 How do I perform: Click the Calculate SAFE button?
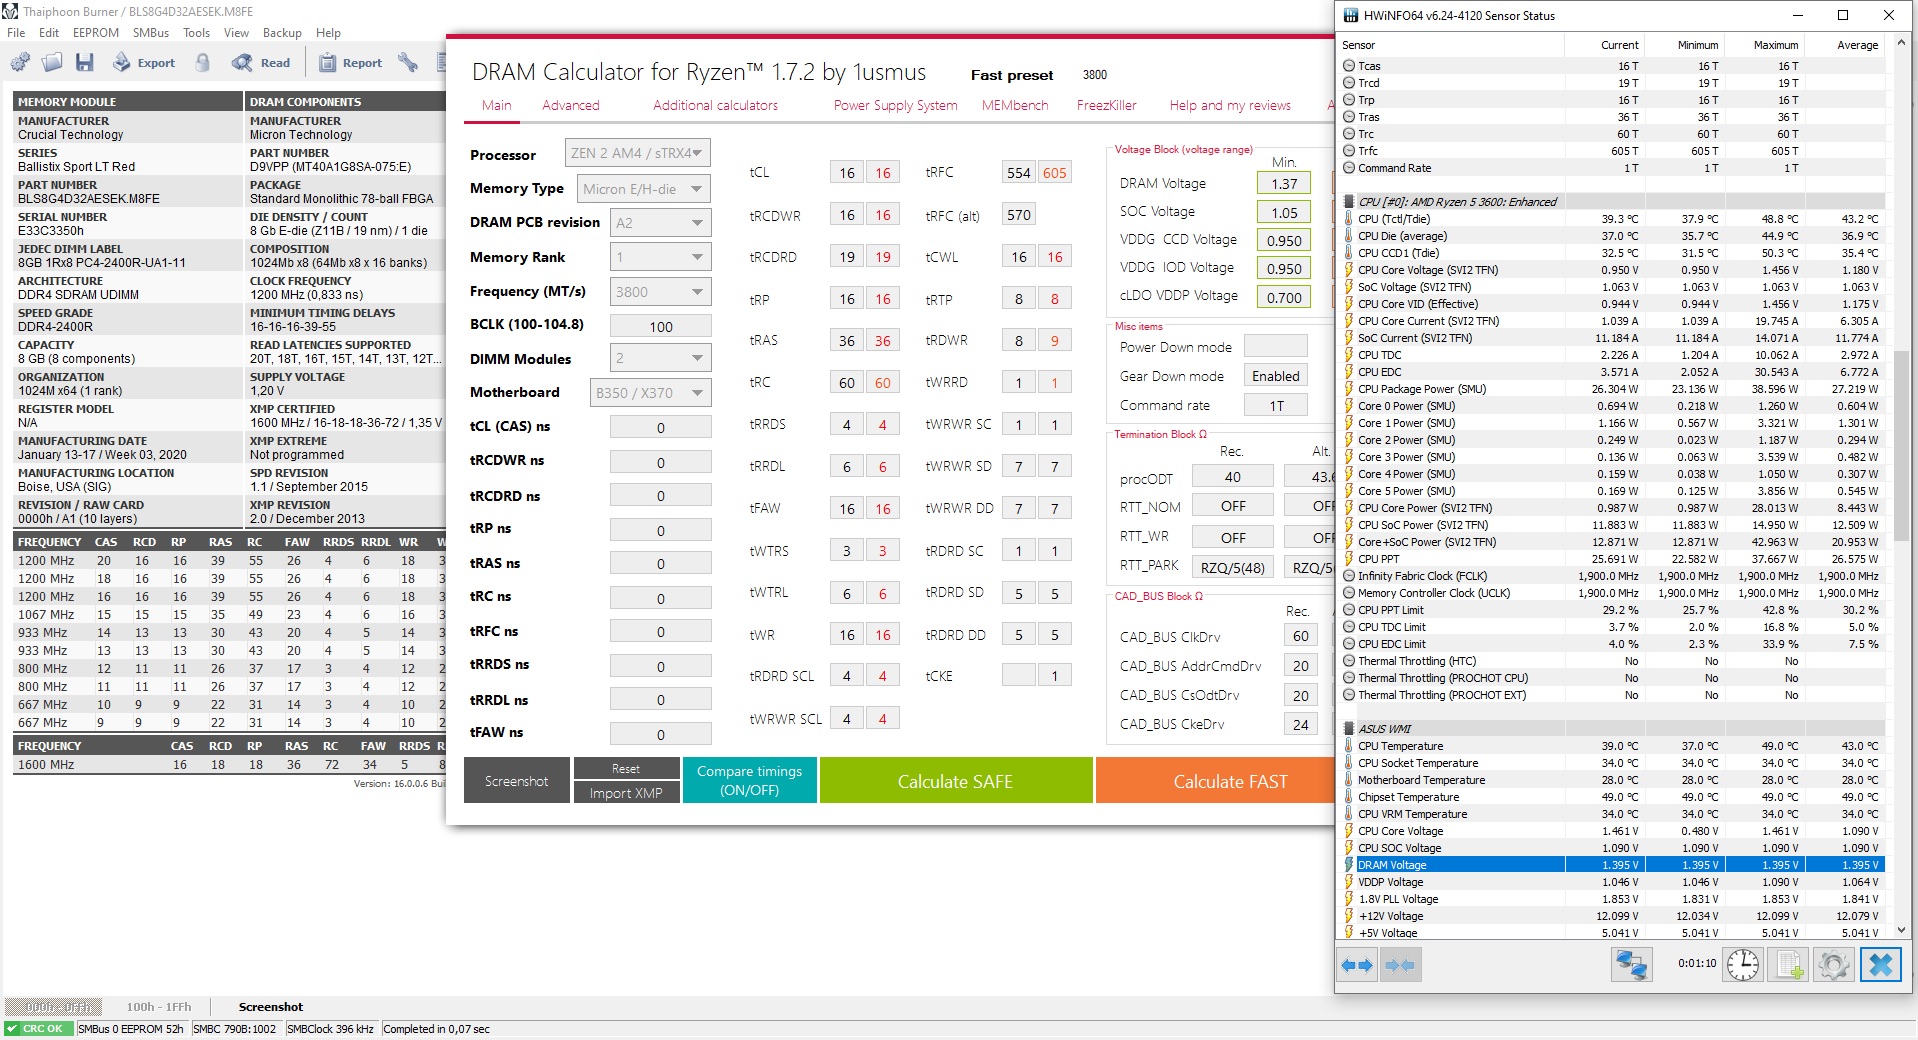955,781
